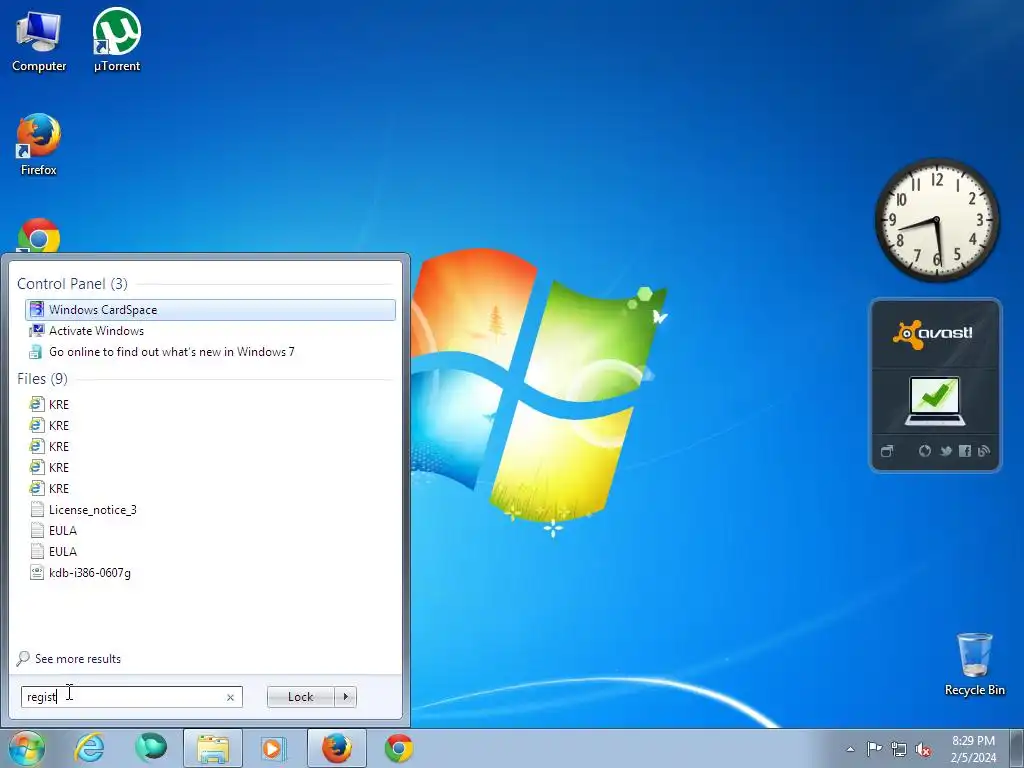Click the muted volume speaker icon
The height and width of the screenshot is (768, 1024).
(x=923, y=749)
